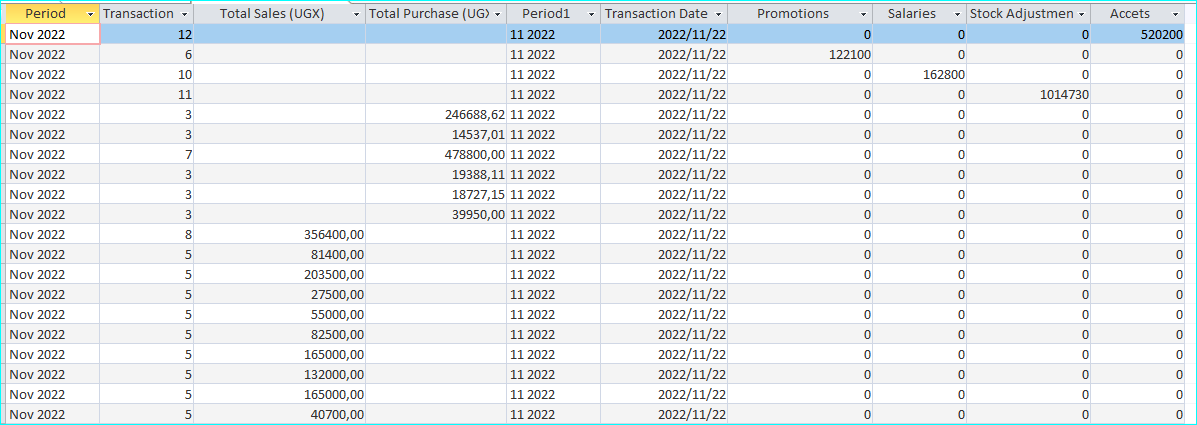Expand the Total Sales (UGX) column dropdown
Image resolution: width=1197 pixels, height=425 pixels.
(357, 14)
